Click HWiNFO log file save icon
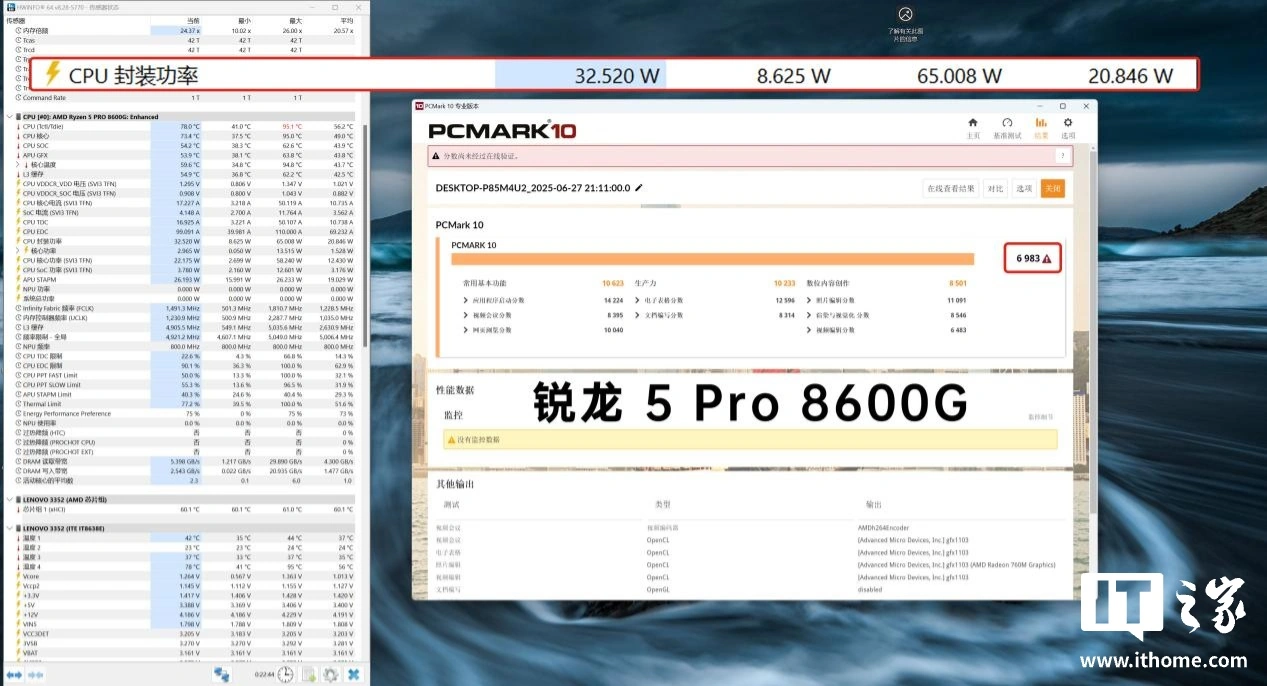This screenshot has height=686, width=1267. click(x=309, y=675)
